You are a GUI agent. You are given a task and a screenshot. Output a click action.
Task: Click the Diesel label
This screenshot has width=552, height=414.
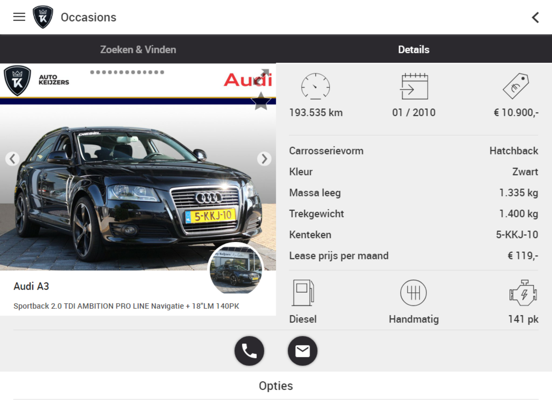(303, 319)
